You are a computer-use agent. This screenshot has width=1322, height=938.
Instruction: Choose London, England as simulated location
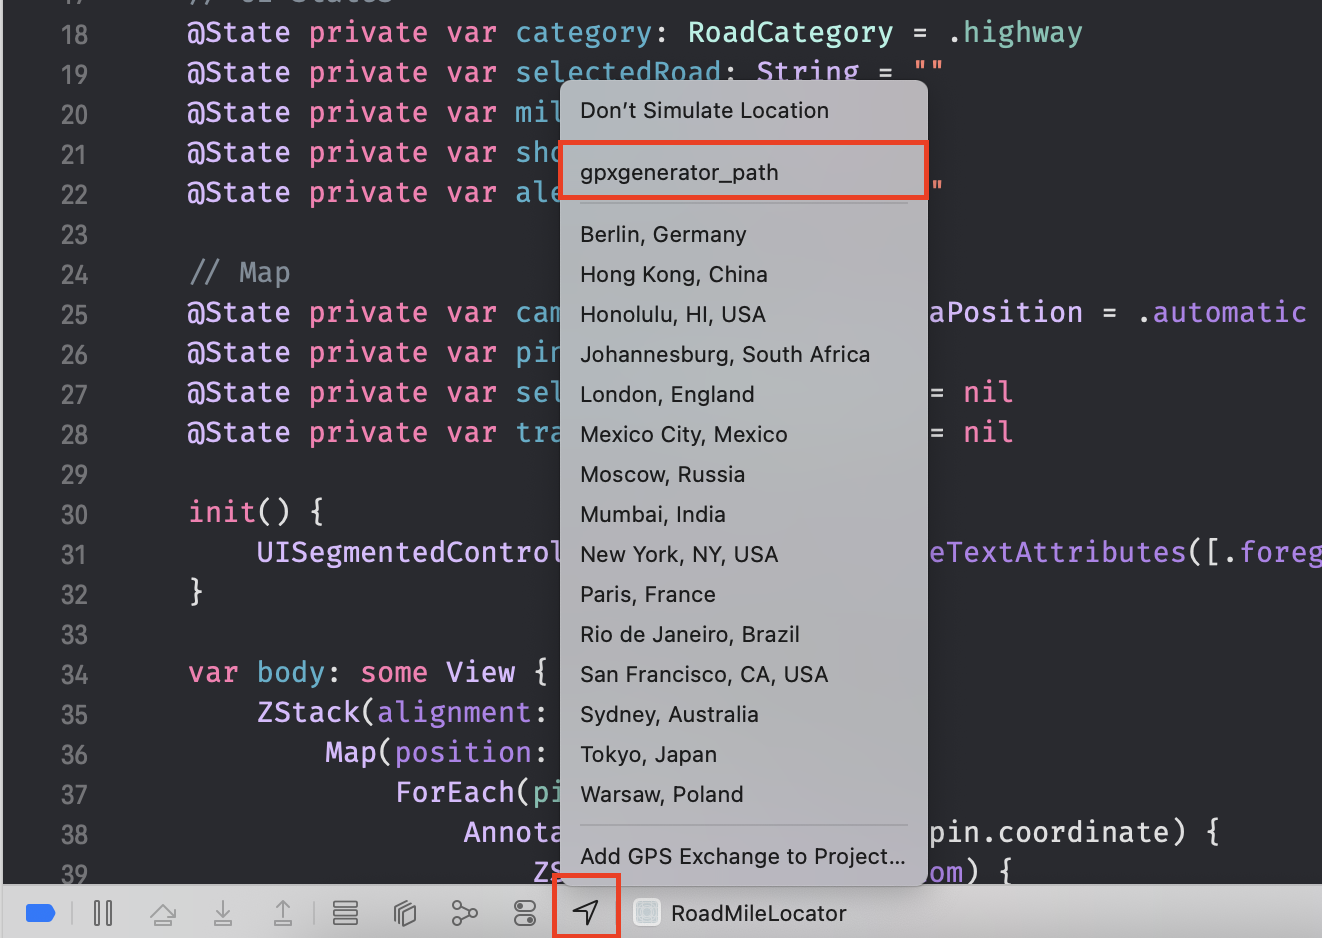(x=667, y=395)
